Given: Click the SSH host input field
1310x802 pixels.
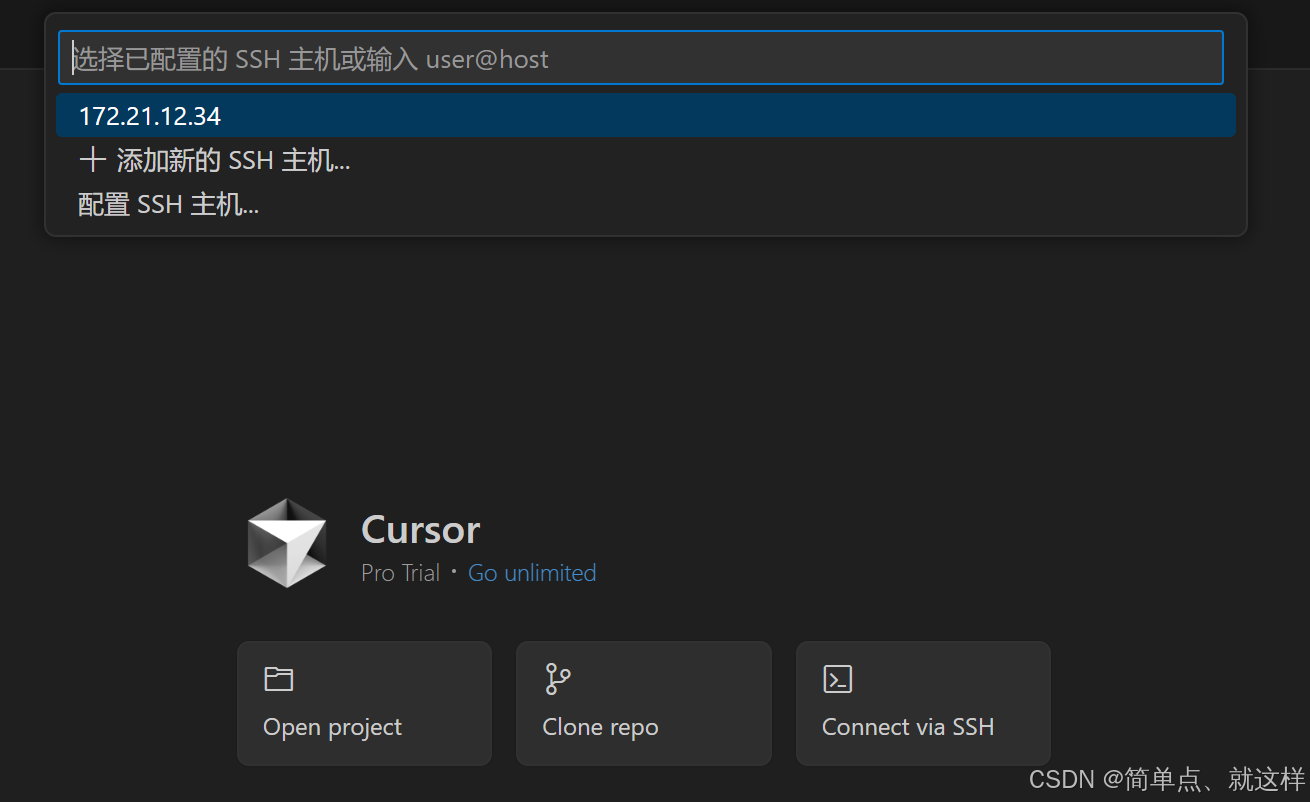Looking at the screenshot, I should pyautogui.click(x=640, y=58).
